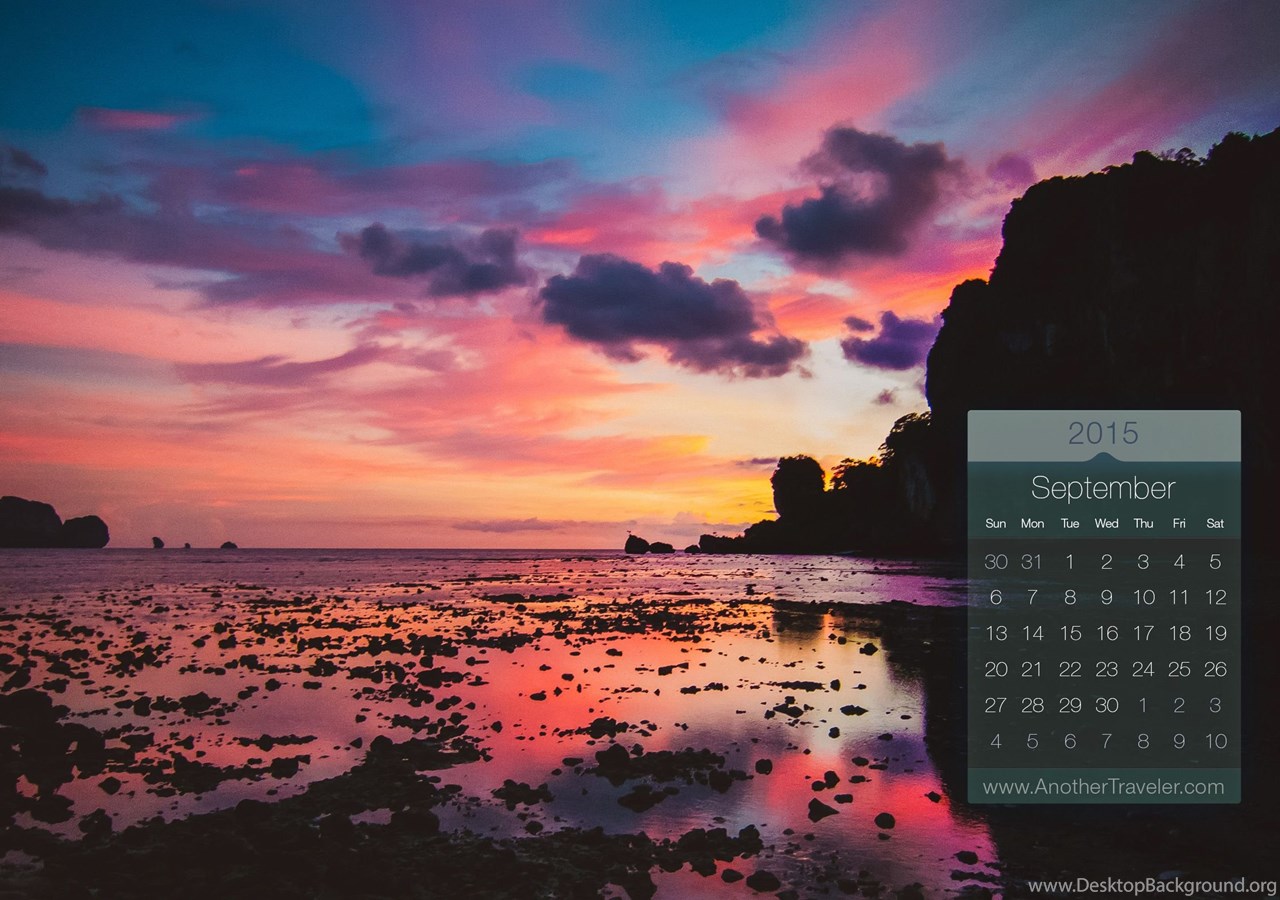This screenshot has height=900, width=1280.
Task: Click the small triangle pointer below 2015
Action: click(x=1103, y=458)
